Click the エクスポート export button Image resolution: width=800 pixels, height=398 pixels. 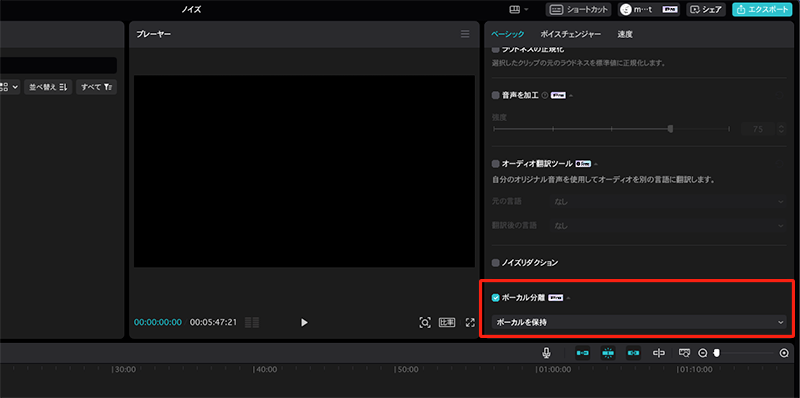(762, 9)
